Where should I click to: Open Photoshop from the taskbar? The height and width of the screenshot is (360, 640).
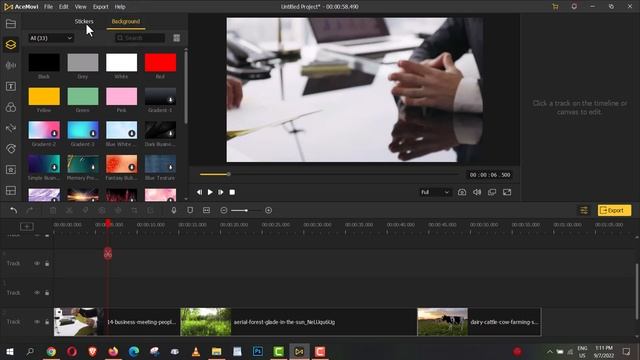(x=258, y=351)
